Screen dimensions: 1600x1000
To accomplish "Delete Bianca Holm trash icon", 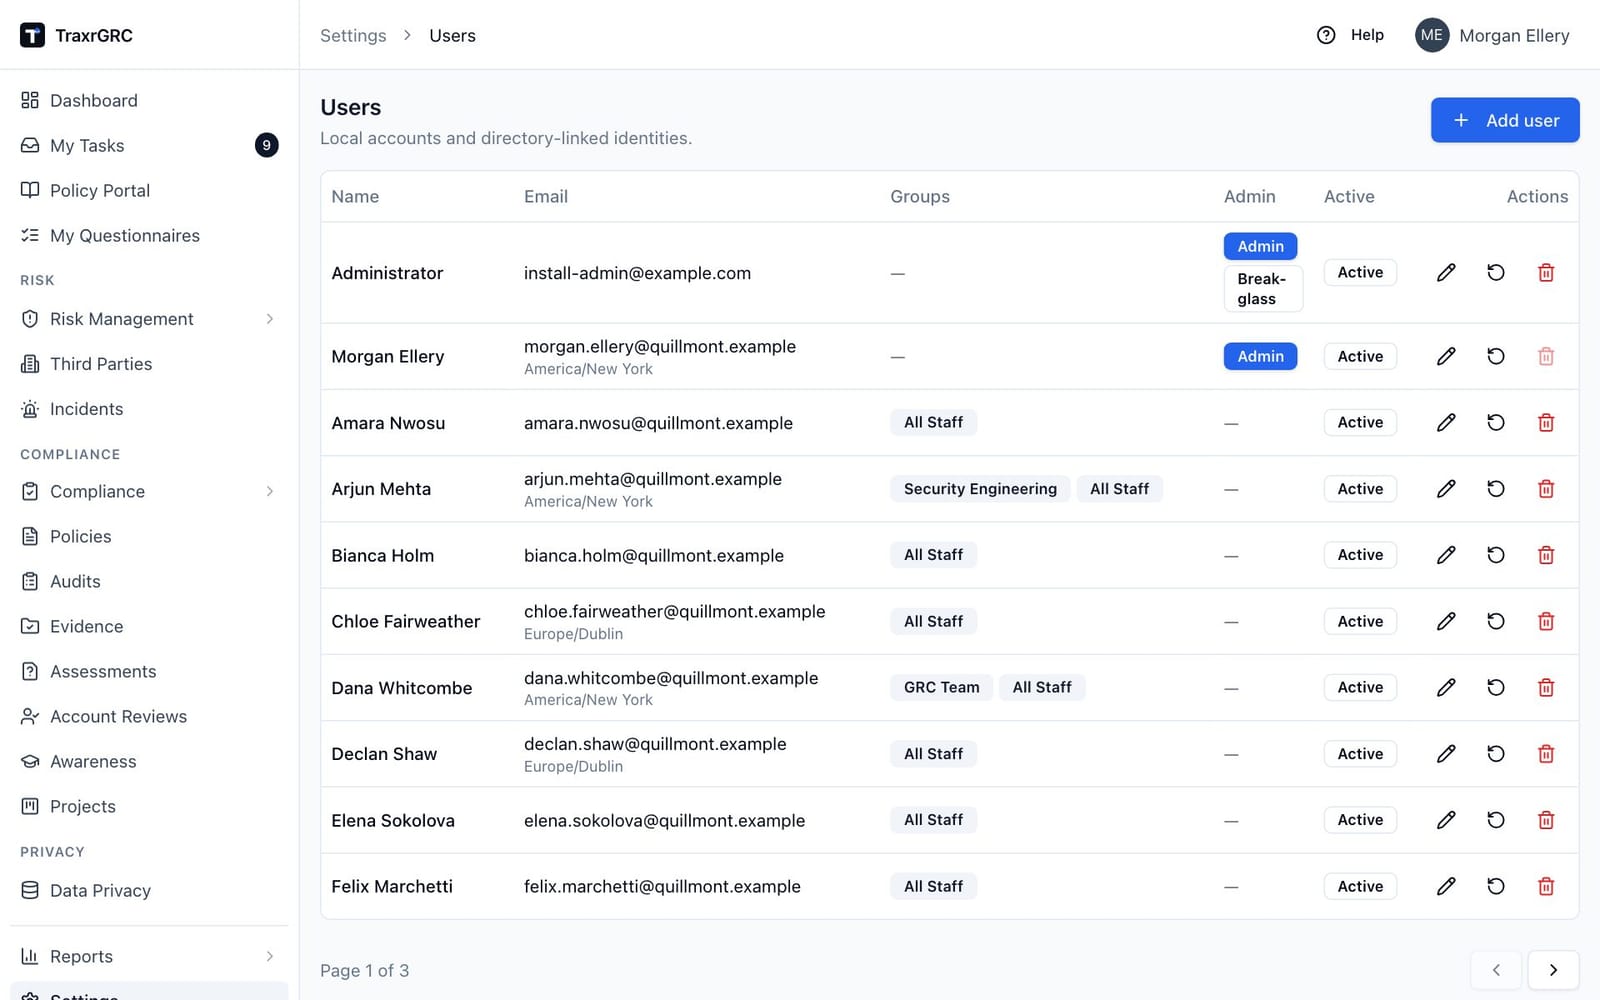I will 1546,555.
